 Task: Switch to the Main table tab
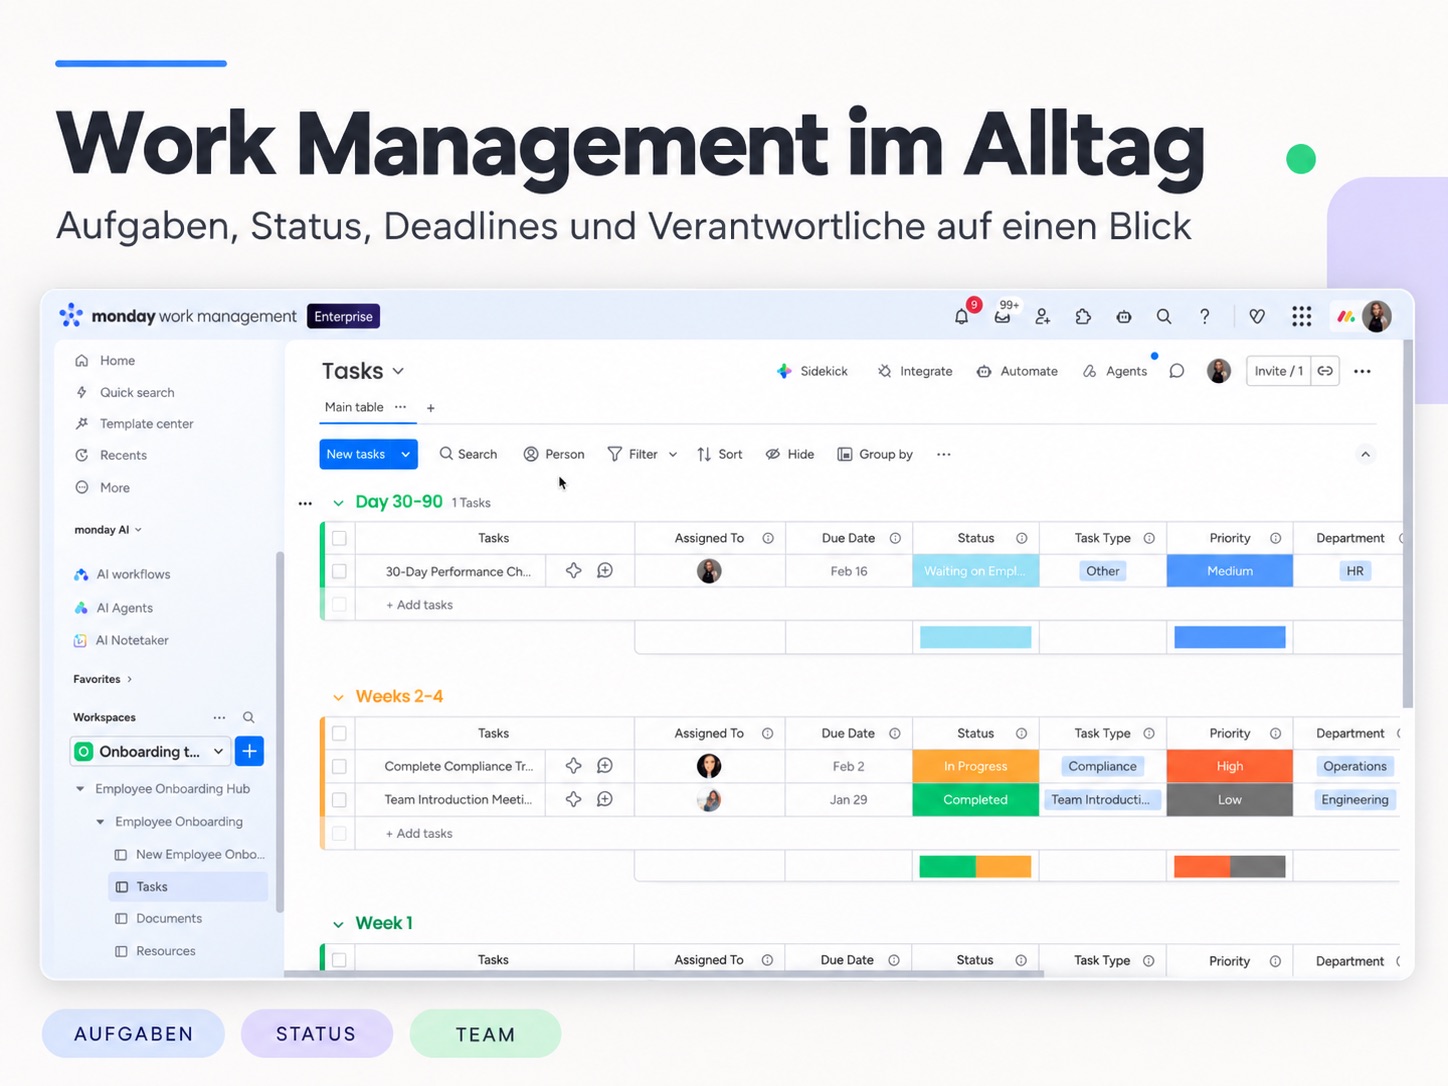coord(354,407)
